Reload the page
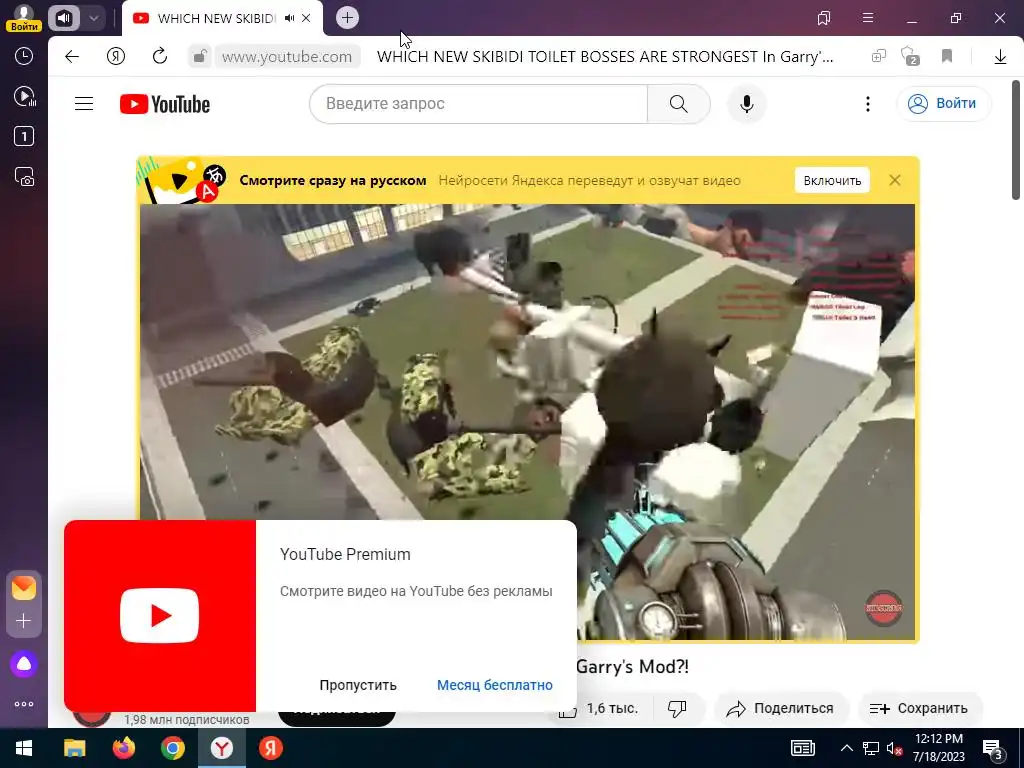1024x768 pixels. [160, 57]
